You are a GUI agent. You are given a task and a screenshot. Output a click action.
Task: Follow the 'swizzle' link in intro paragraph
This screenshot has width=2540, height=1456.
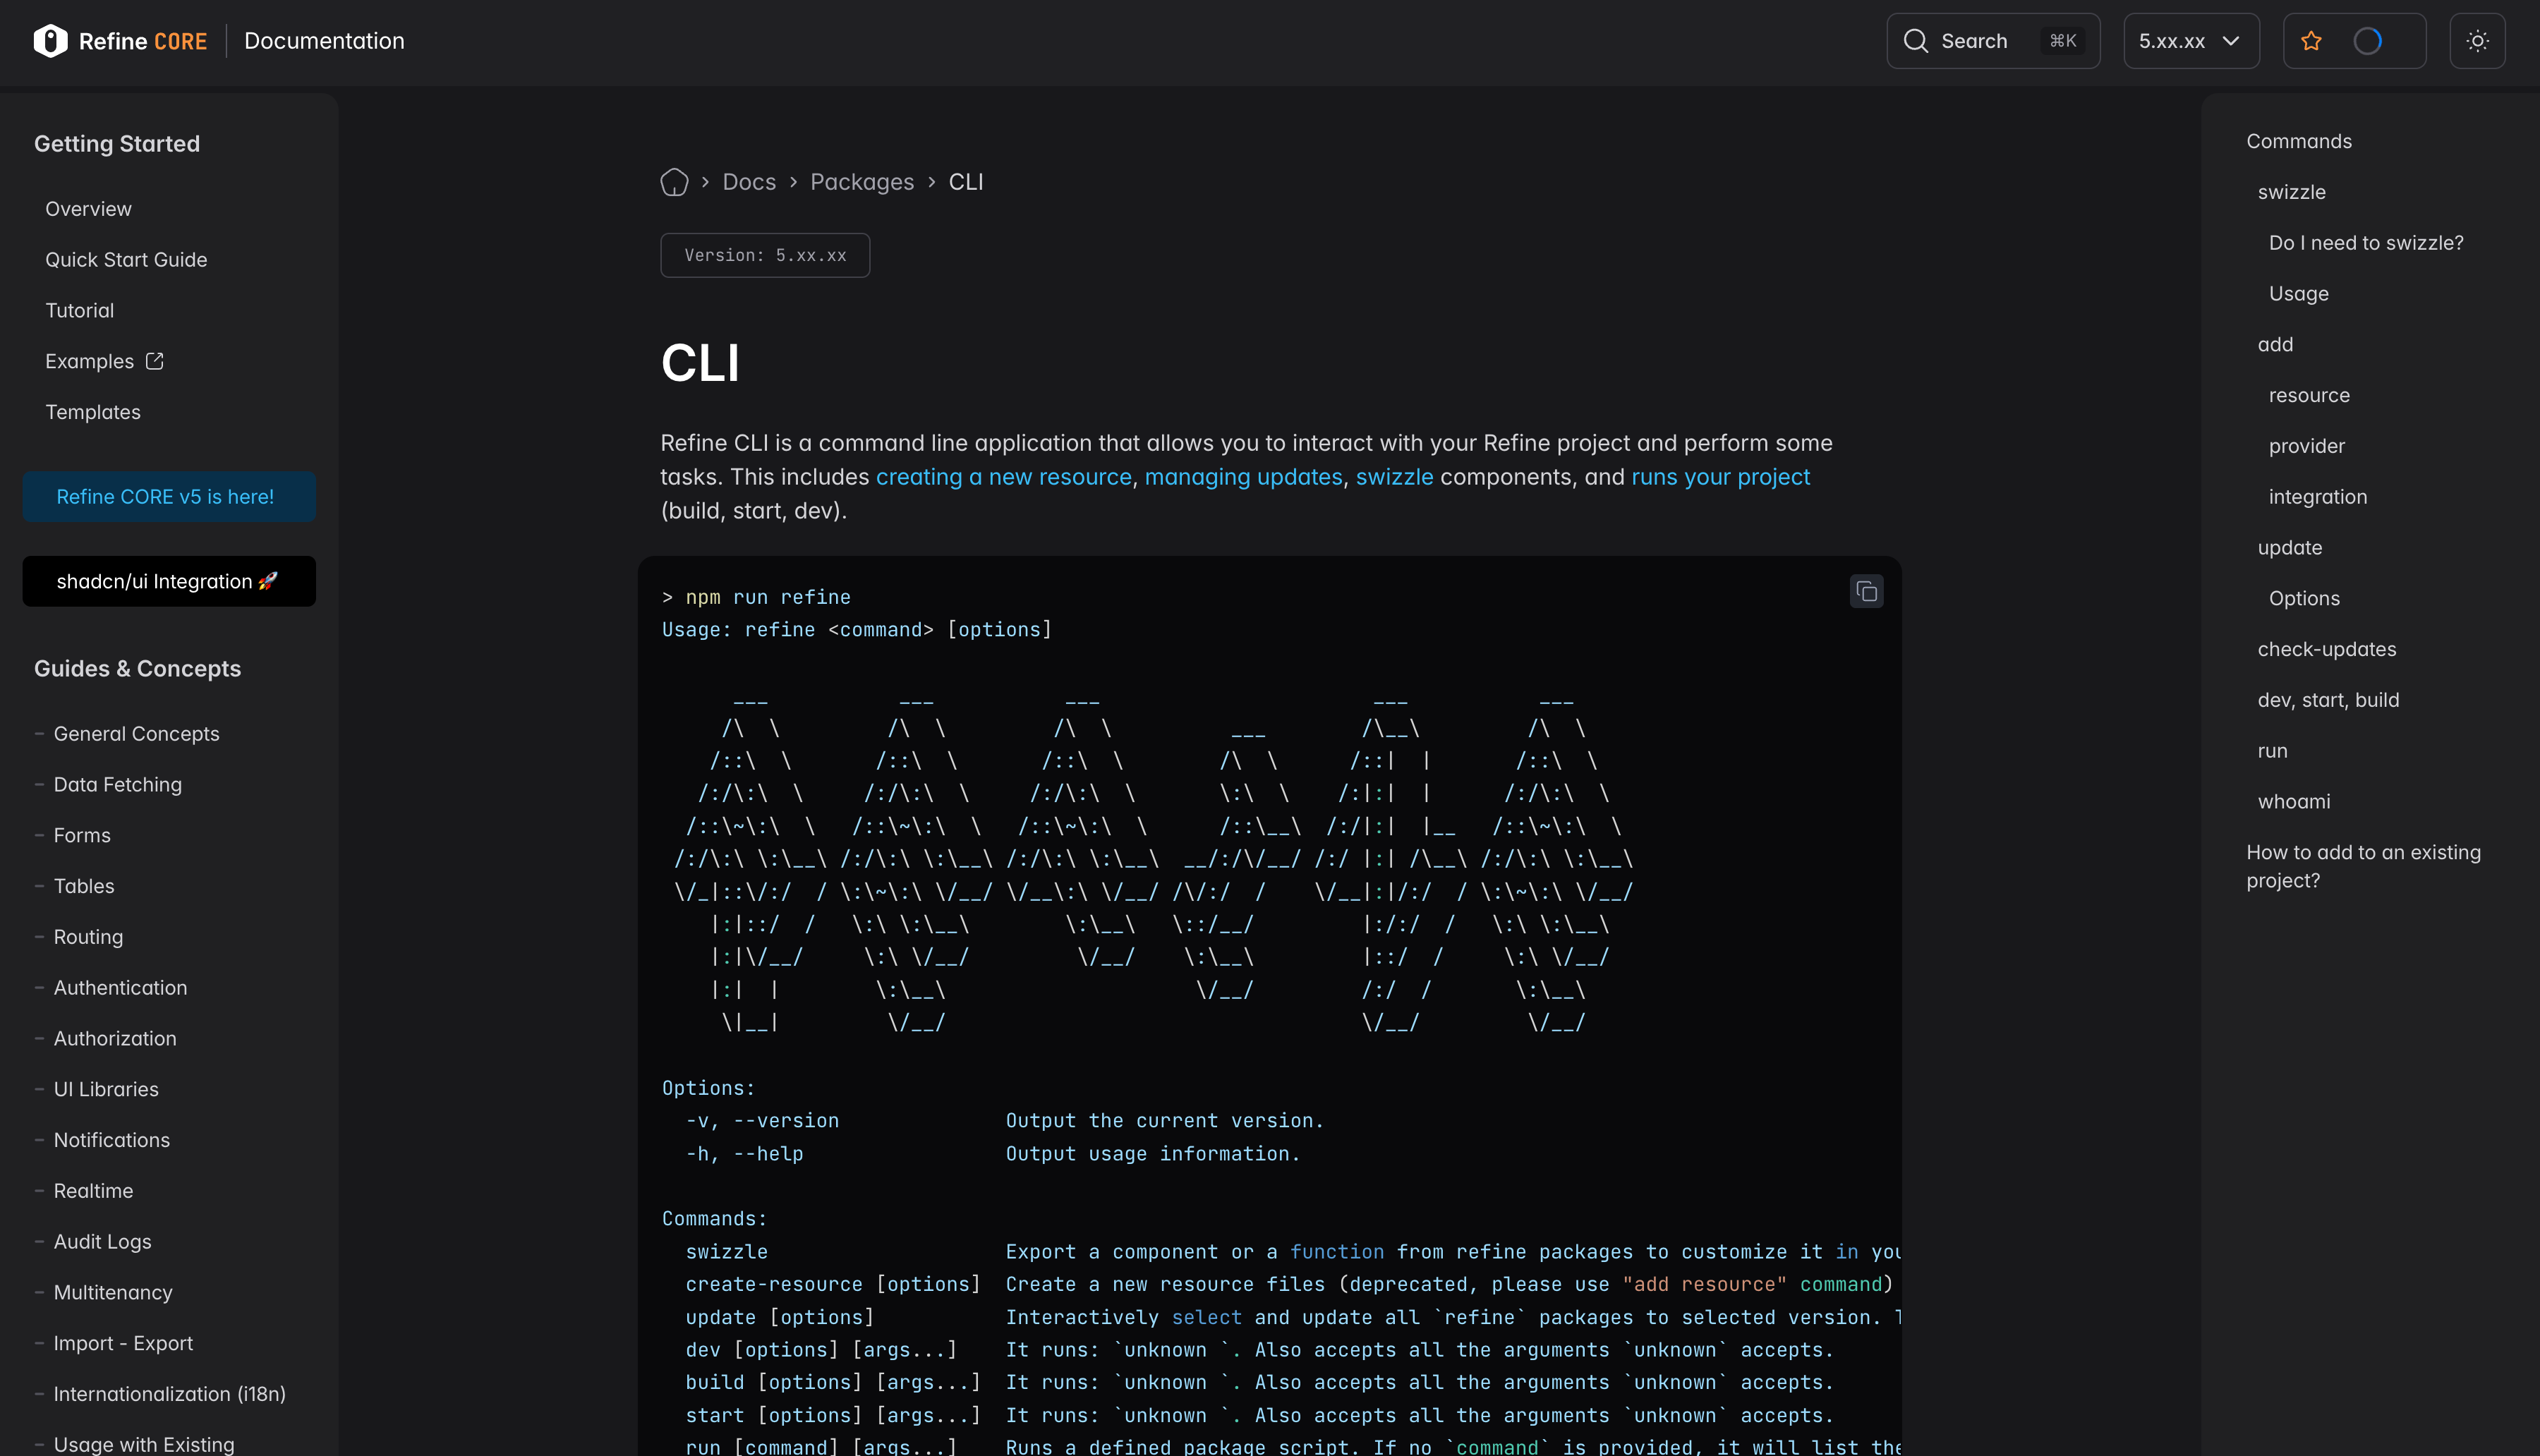[1394, 477]
